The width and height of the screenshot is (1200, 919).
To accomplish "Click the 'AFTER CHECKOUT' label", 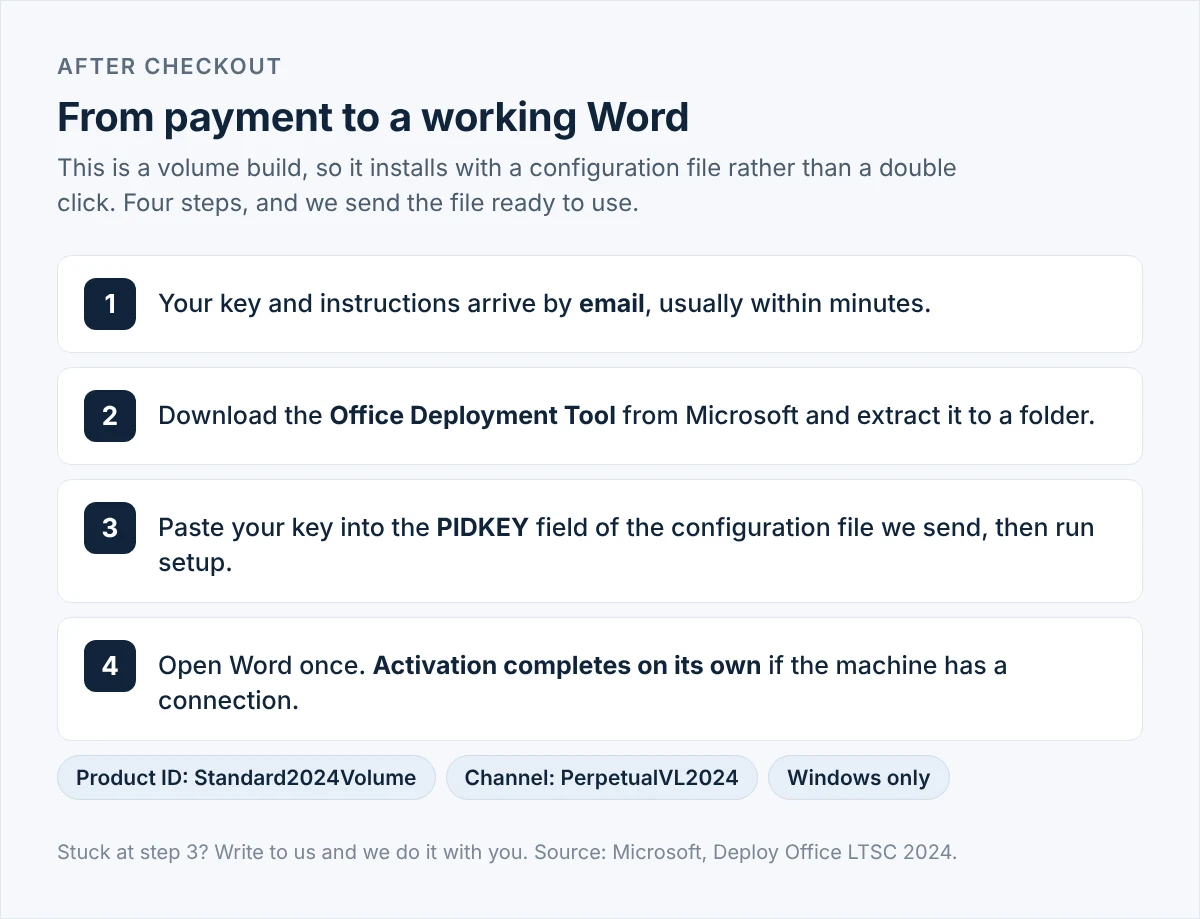I will pyautogui.click(x=170, y=67).
